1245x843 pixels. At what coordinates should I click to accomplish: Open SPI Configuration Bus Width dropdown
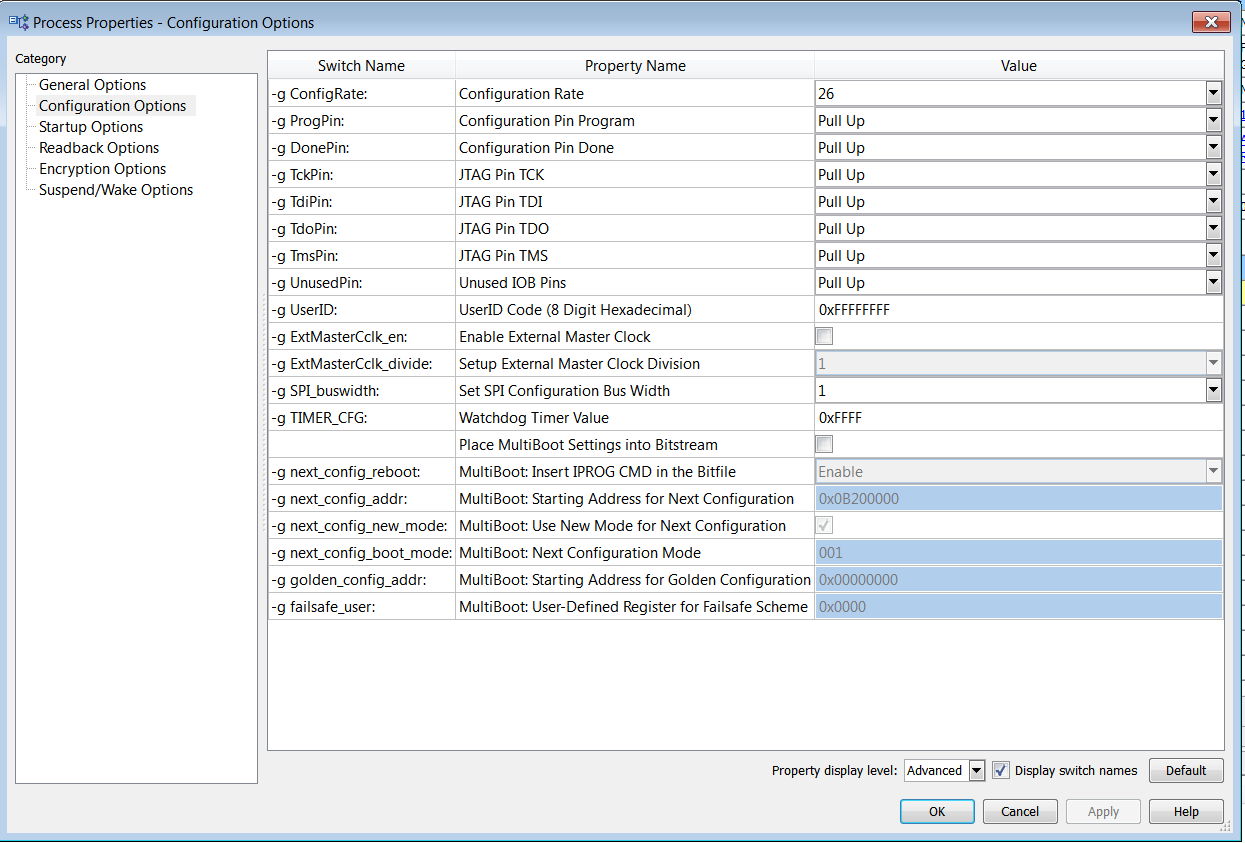click(x=1213, y=390)
